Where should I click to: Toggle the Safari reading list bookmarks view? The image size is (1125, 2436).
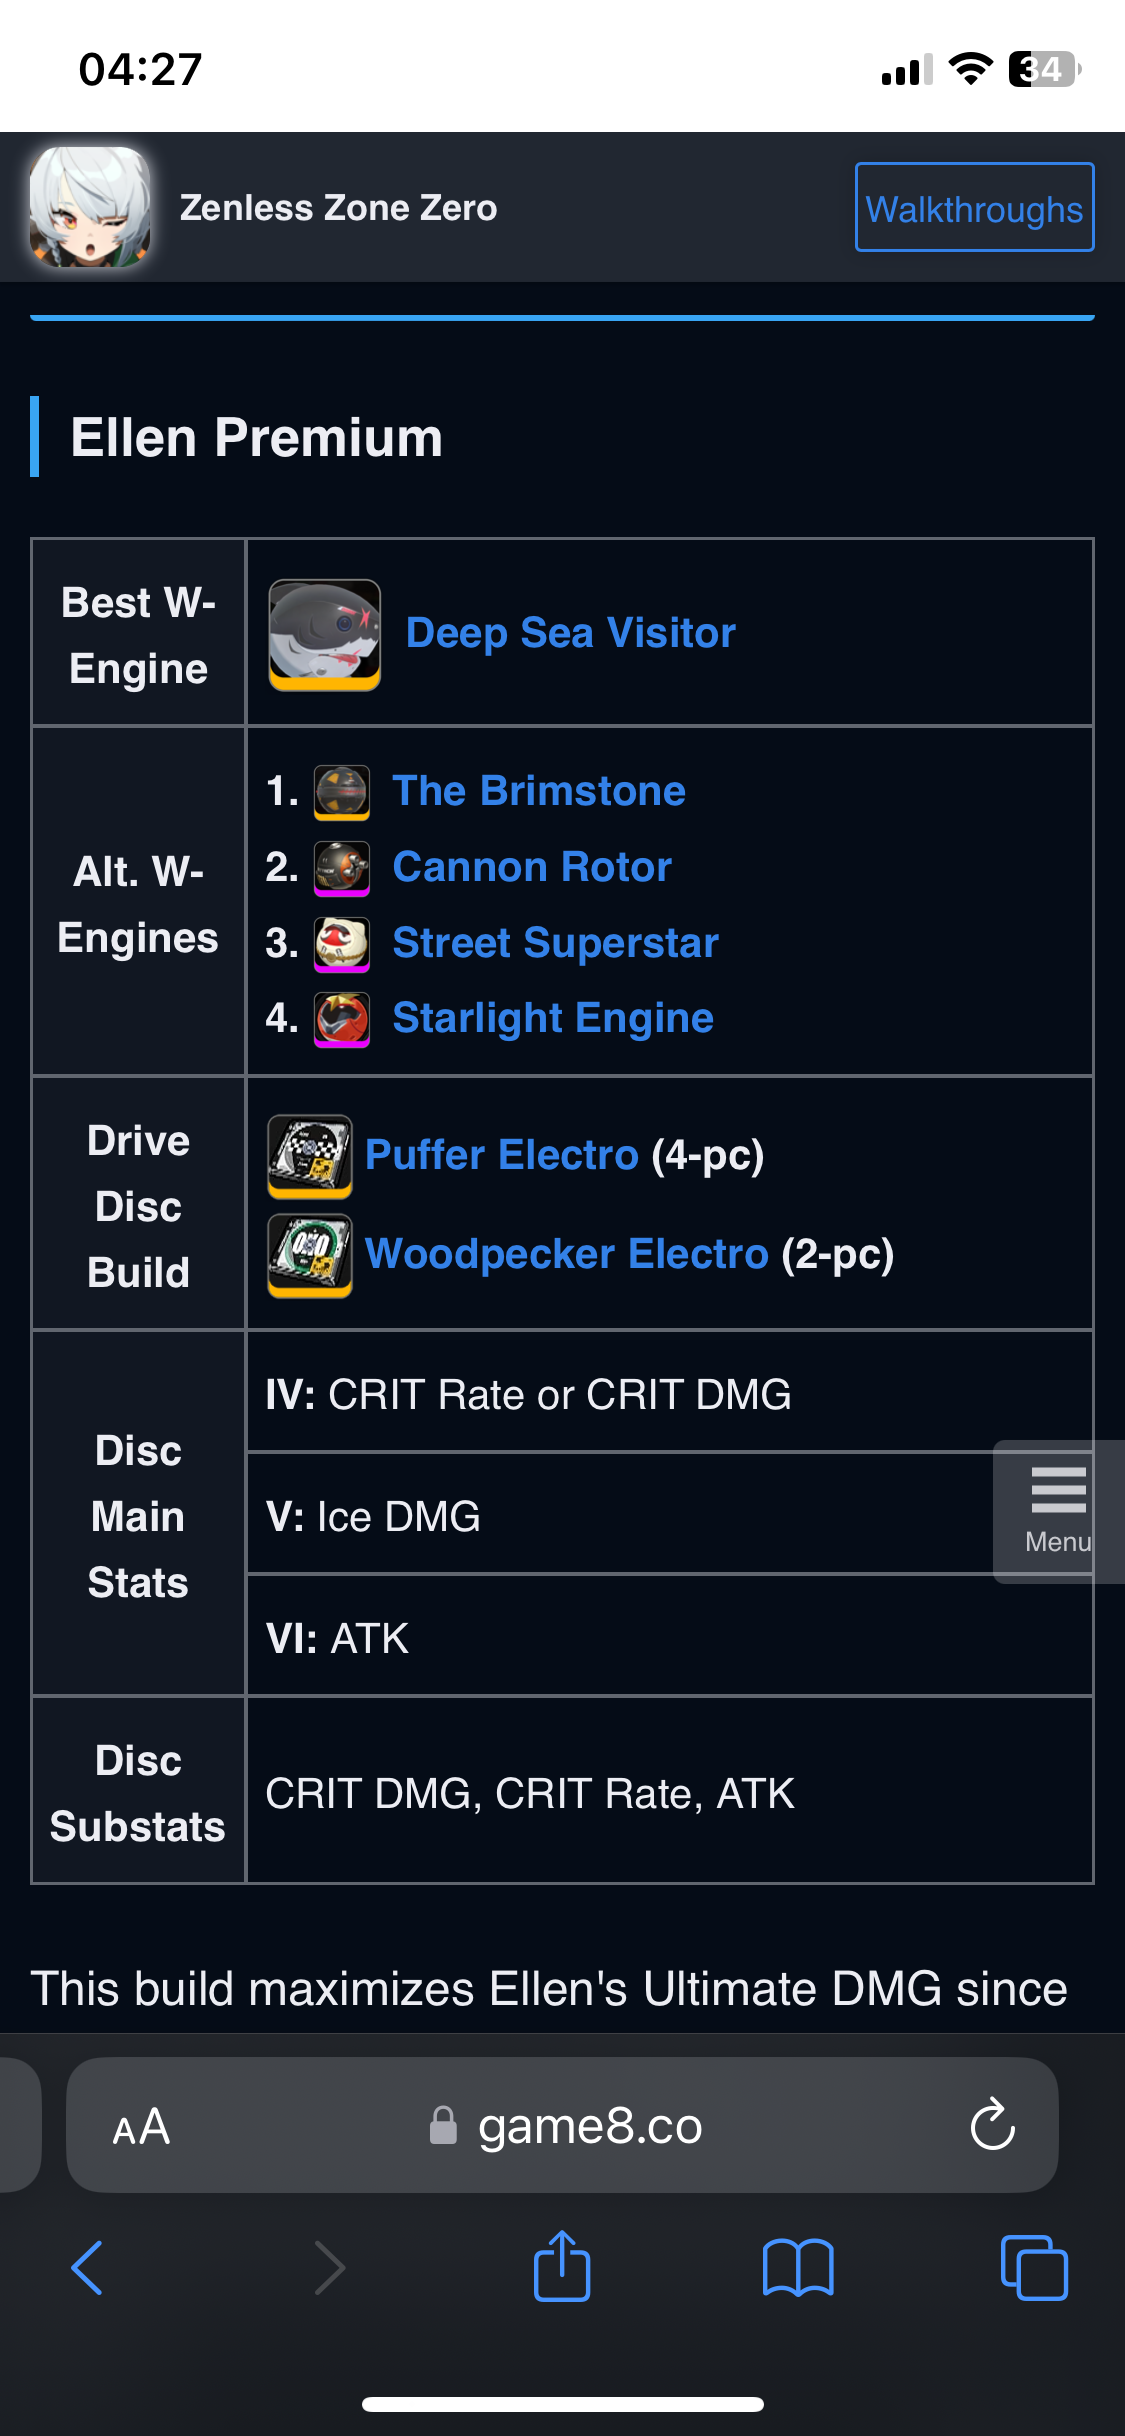pyautogui.click(x=799, y=2268)
